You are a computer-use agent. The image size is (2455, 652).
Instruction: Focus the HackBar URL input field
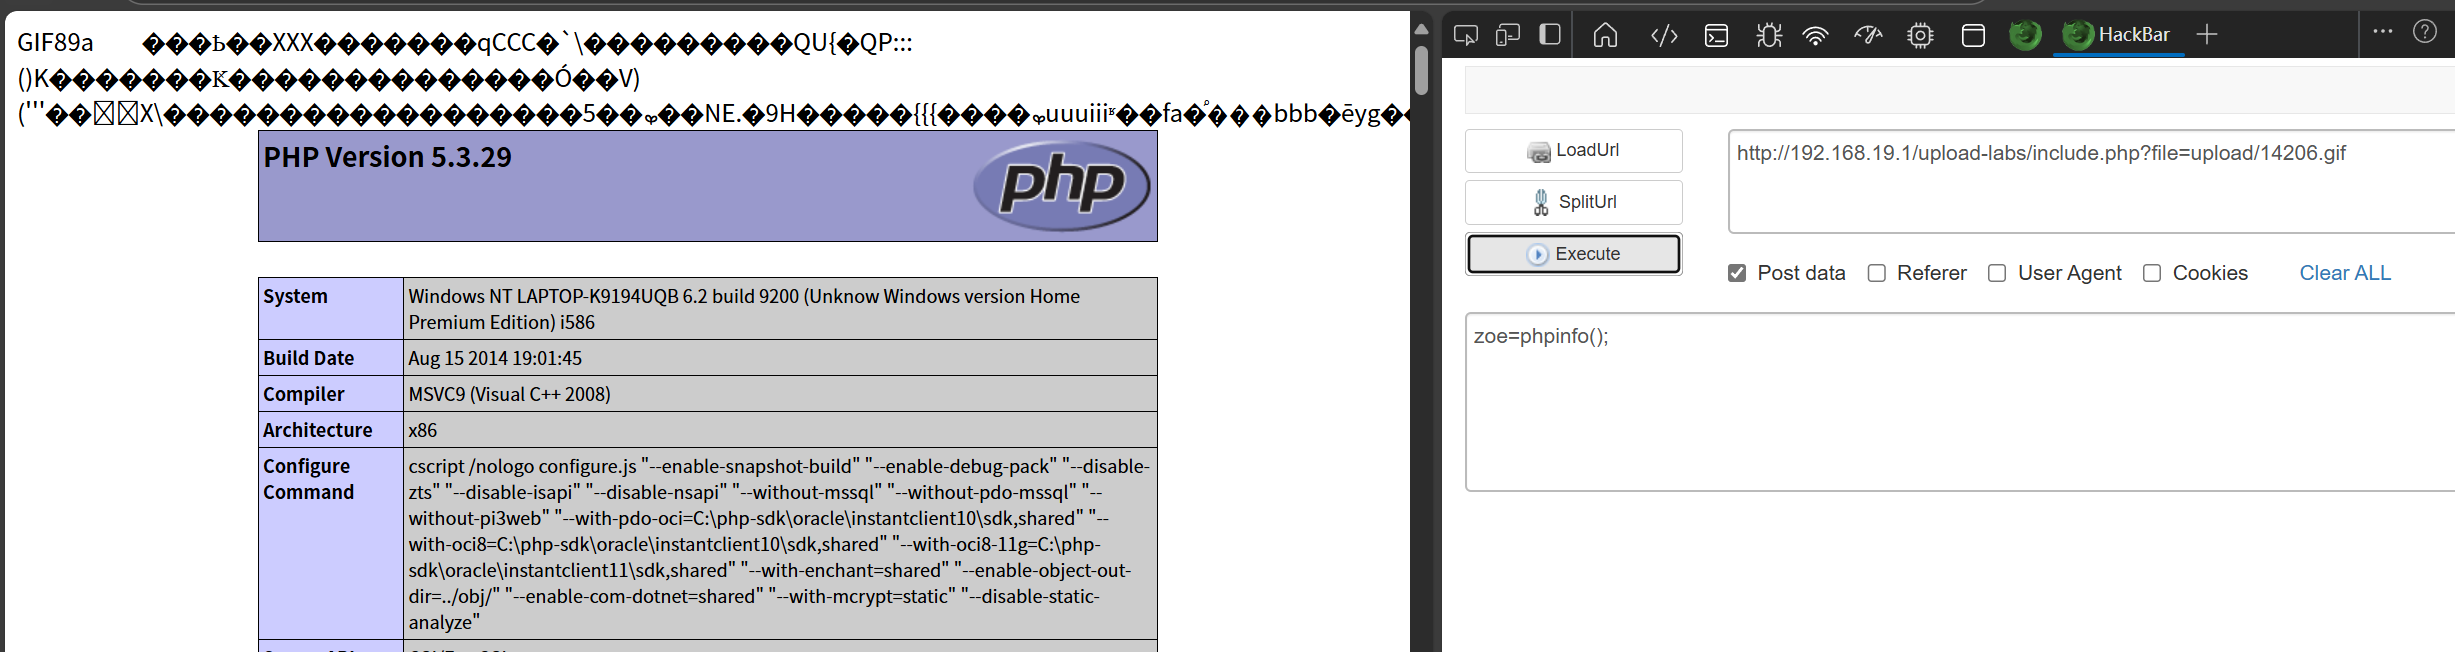coord(2091,181)
